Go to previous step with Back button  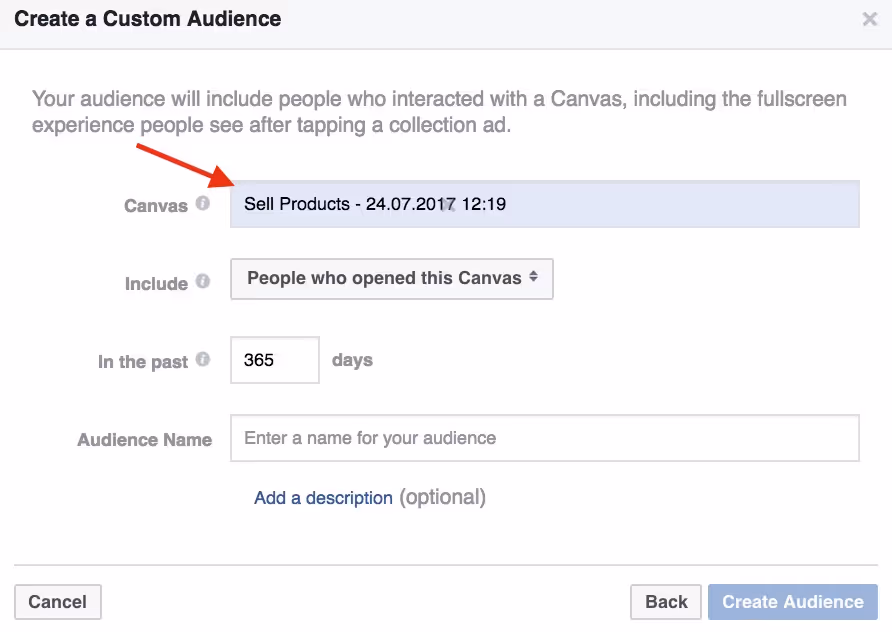(666, 602)
